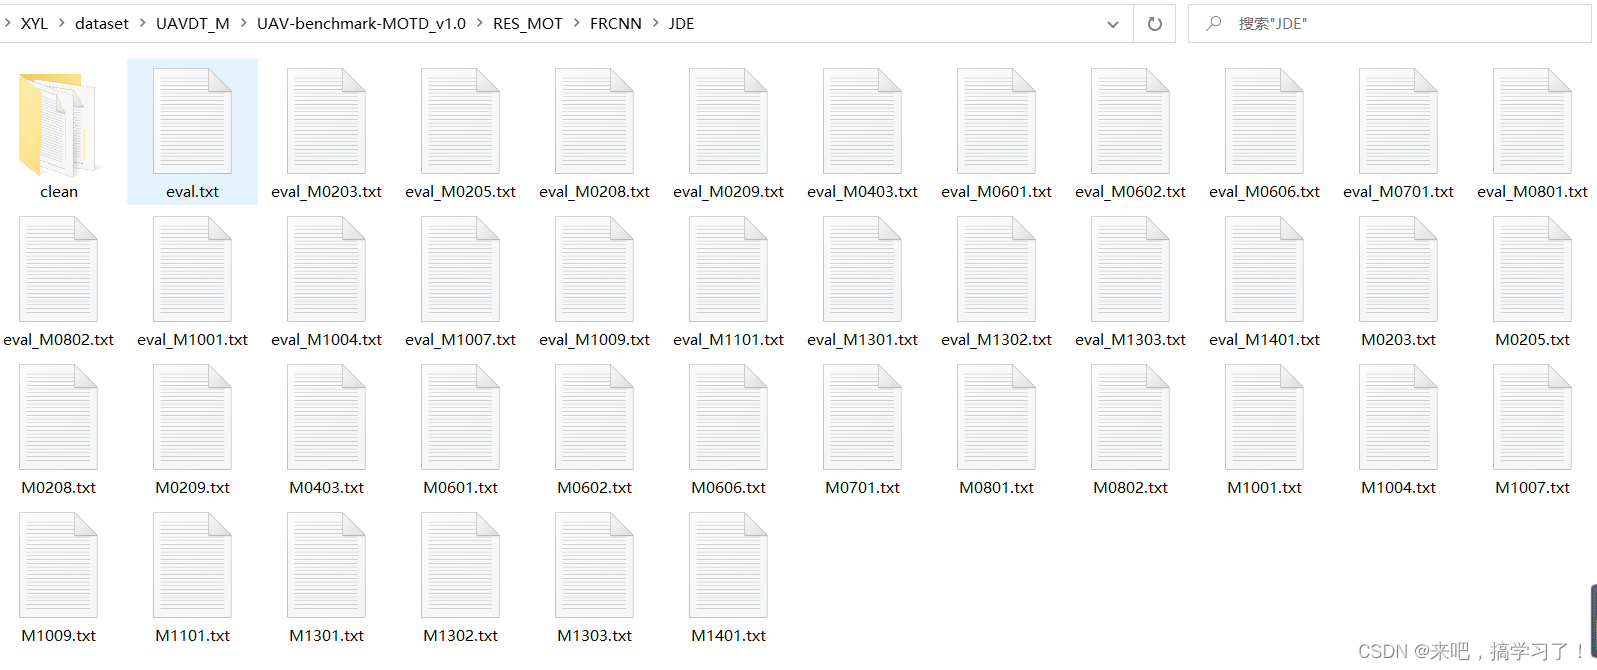Select the M0606.txt file icon
This screenshot has height=670, width=1597.
click(728, 417)
